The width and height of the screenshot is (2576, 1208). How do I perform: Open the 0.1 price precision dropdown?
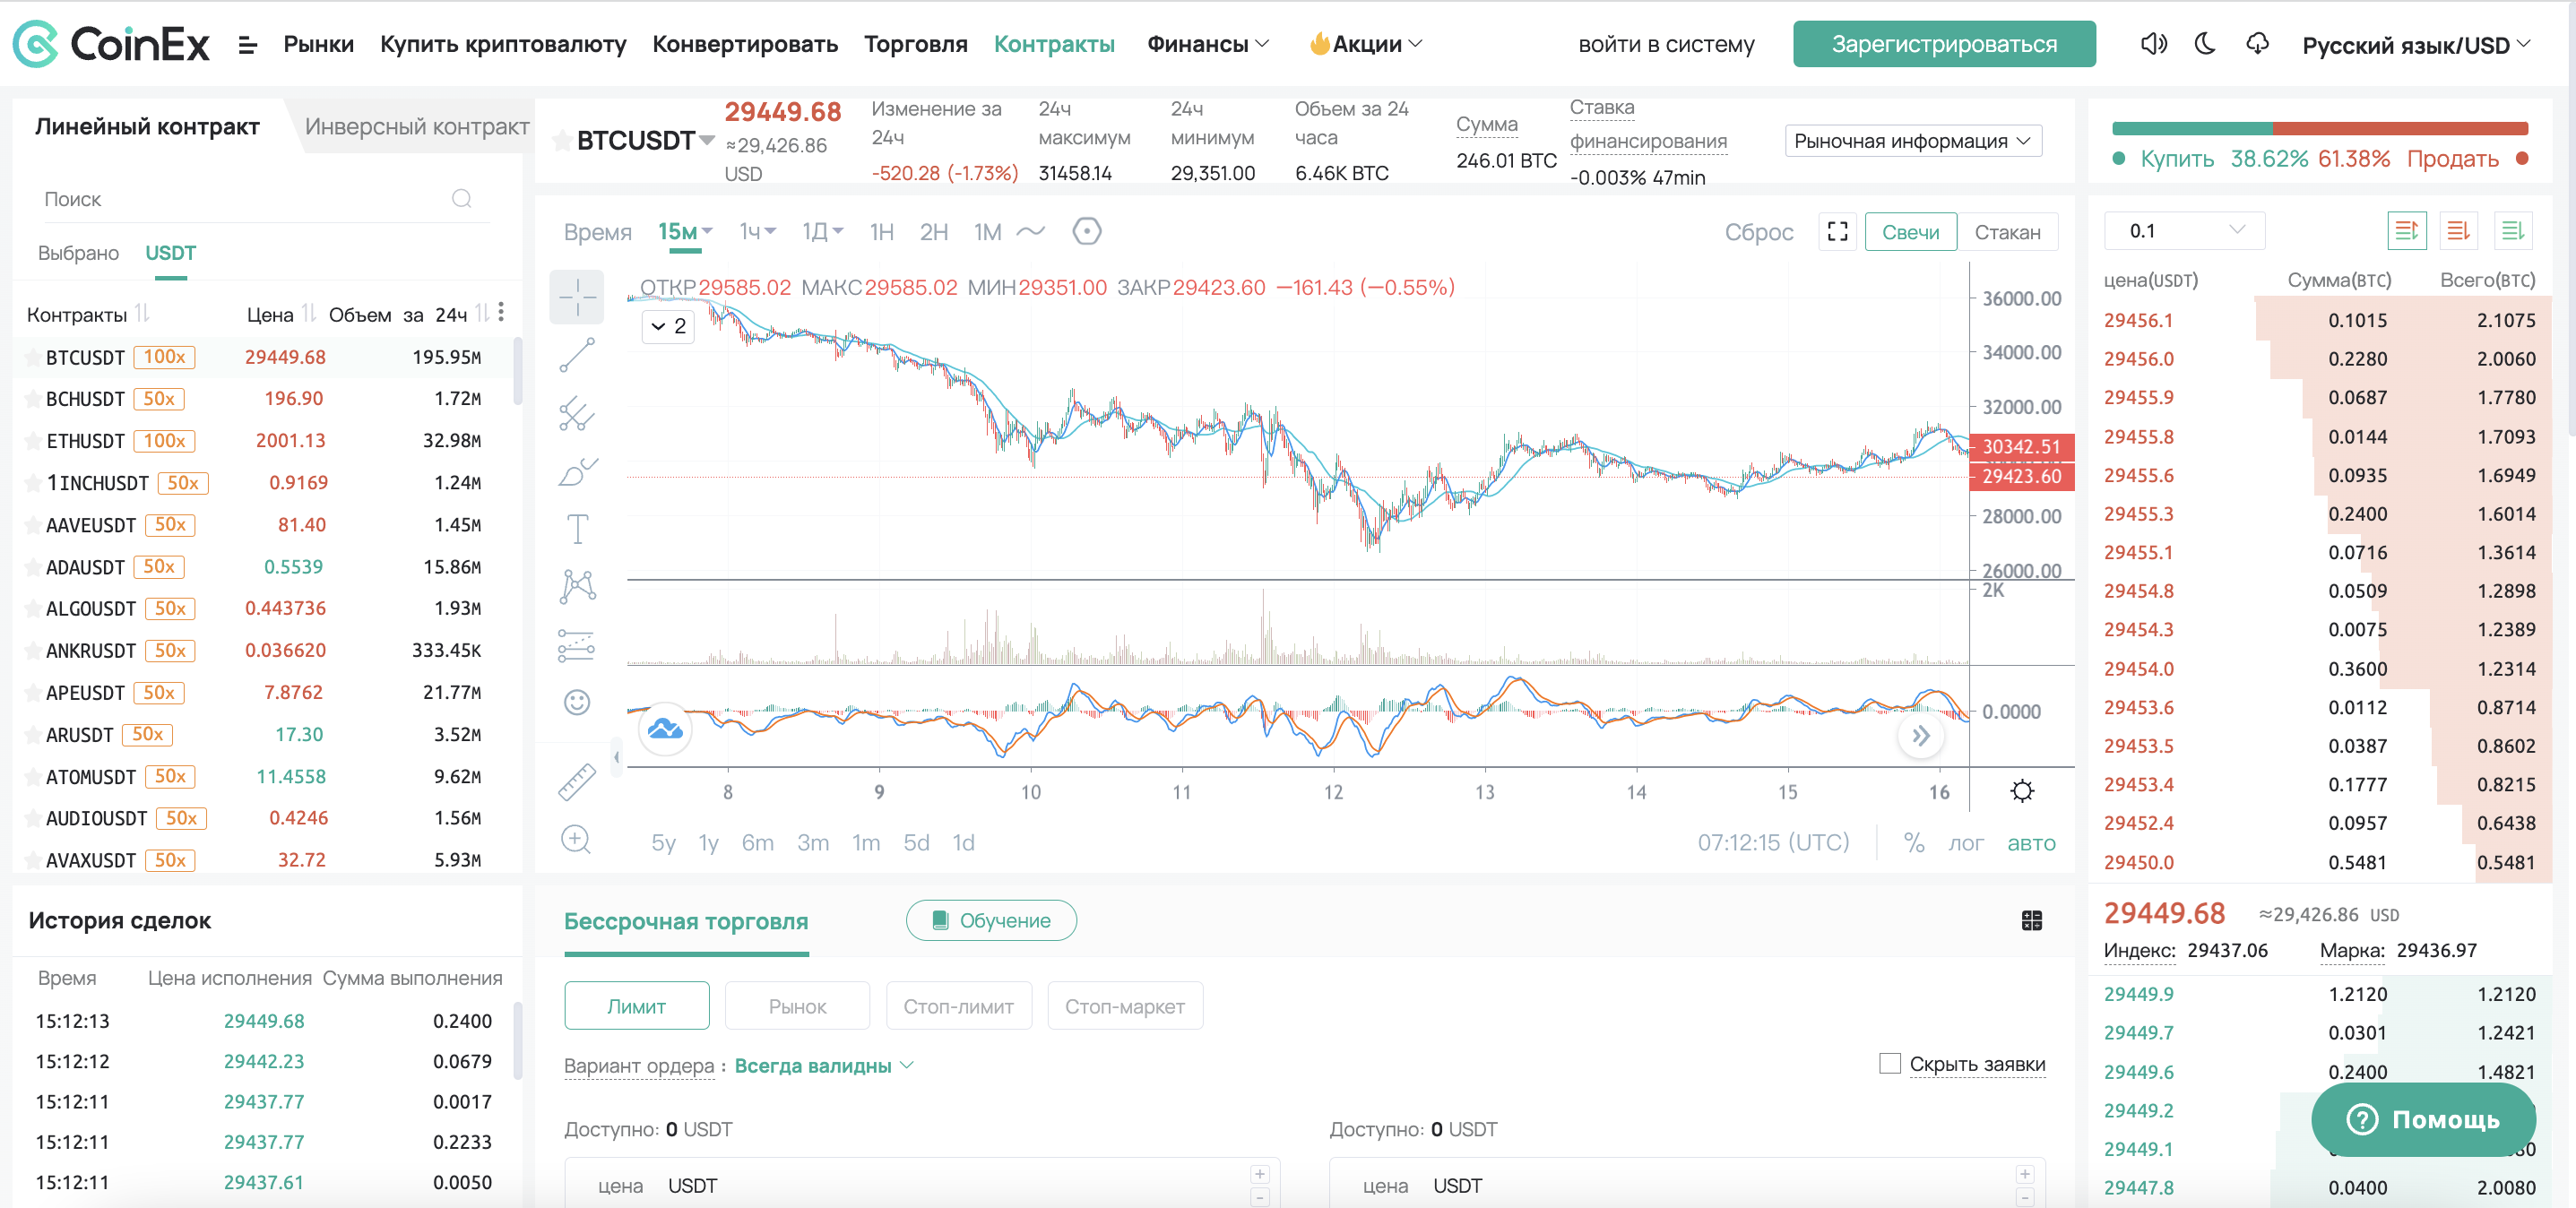pos(2185,231)
